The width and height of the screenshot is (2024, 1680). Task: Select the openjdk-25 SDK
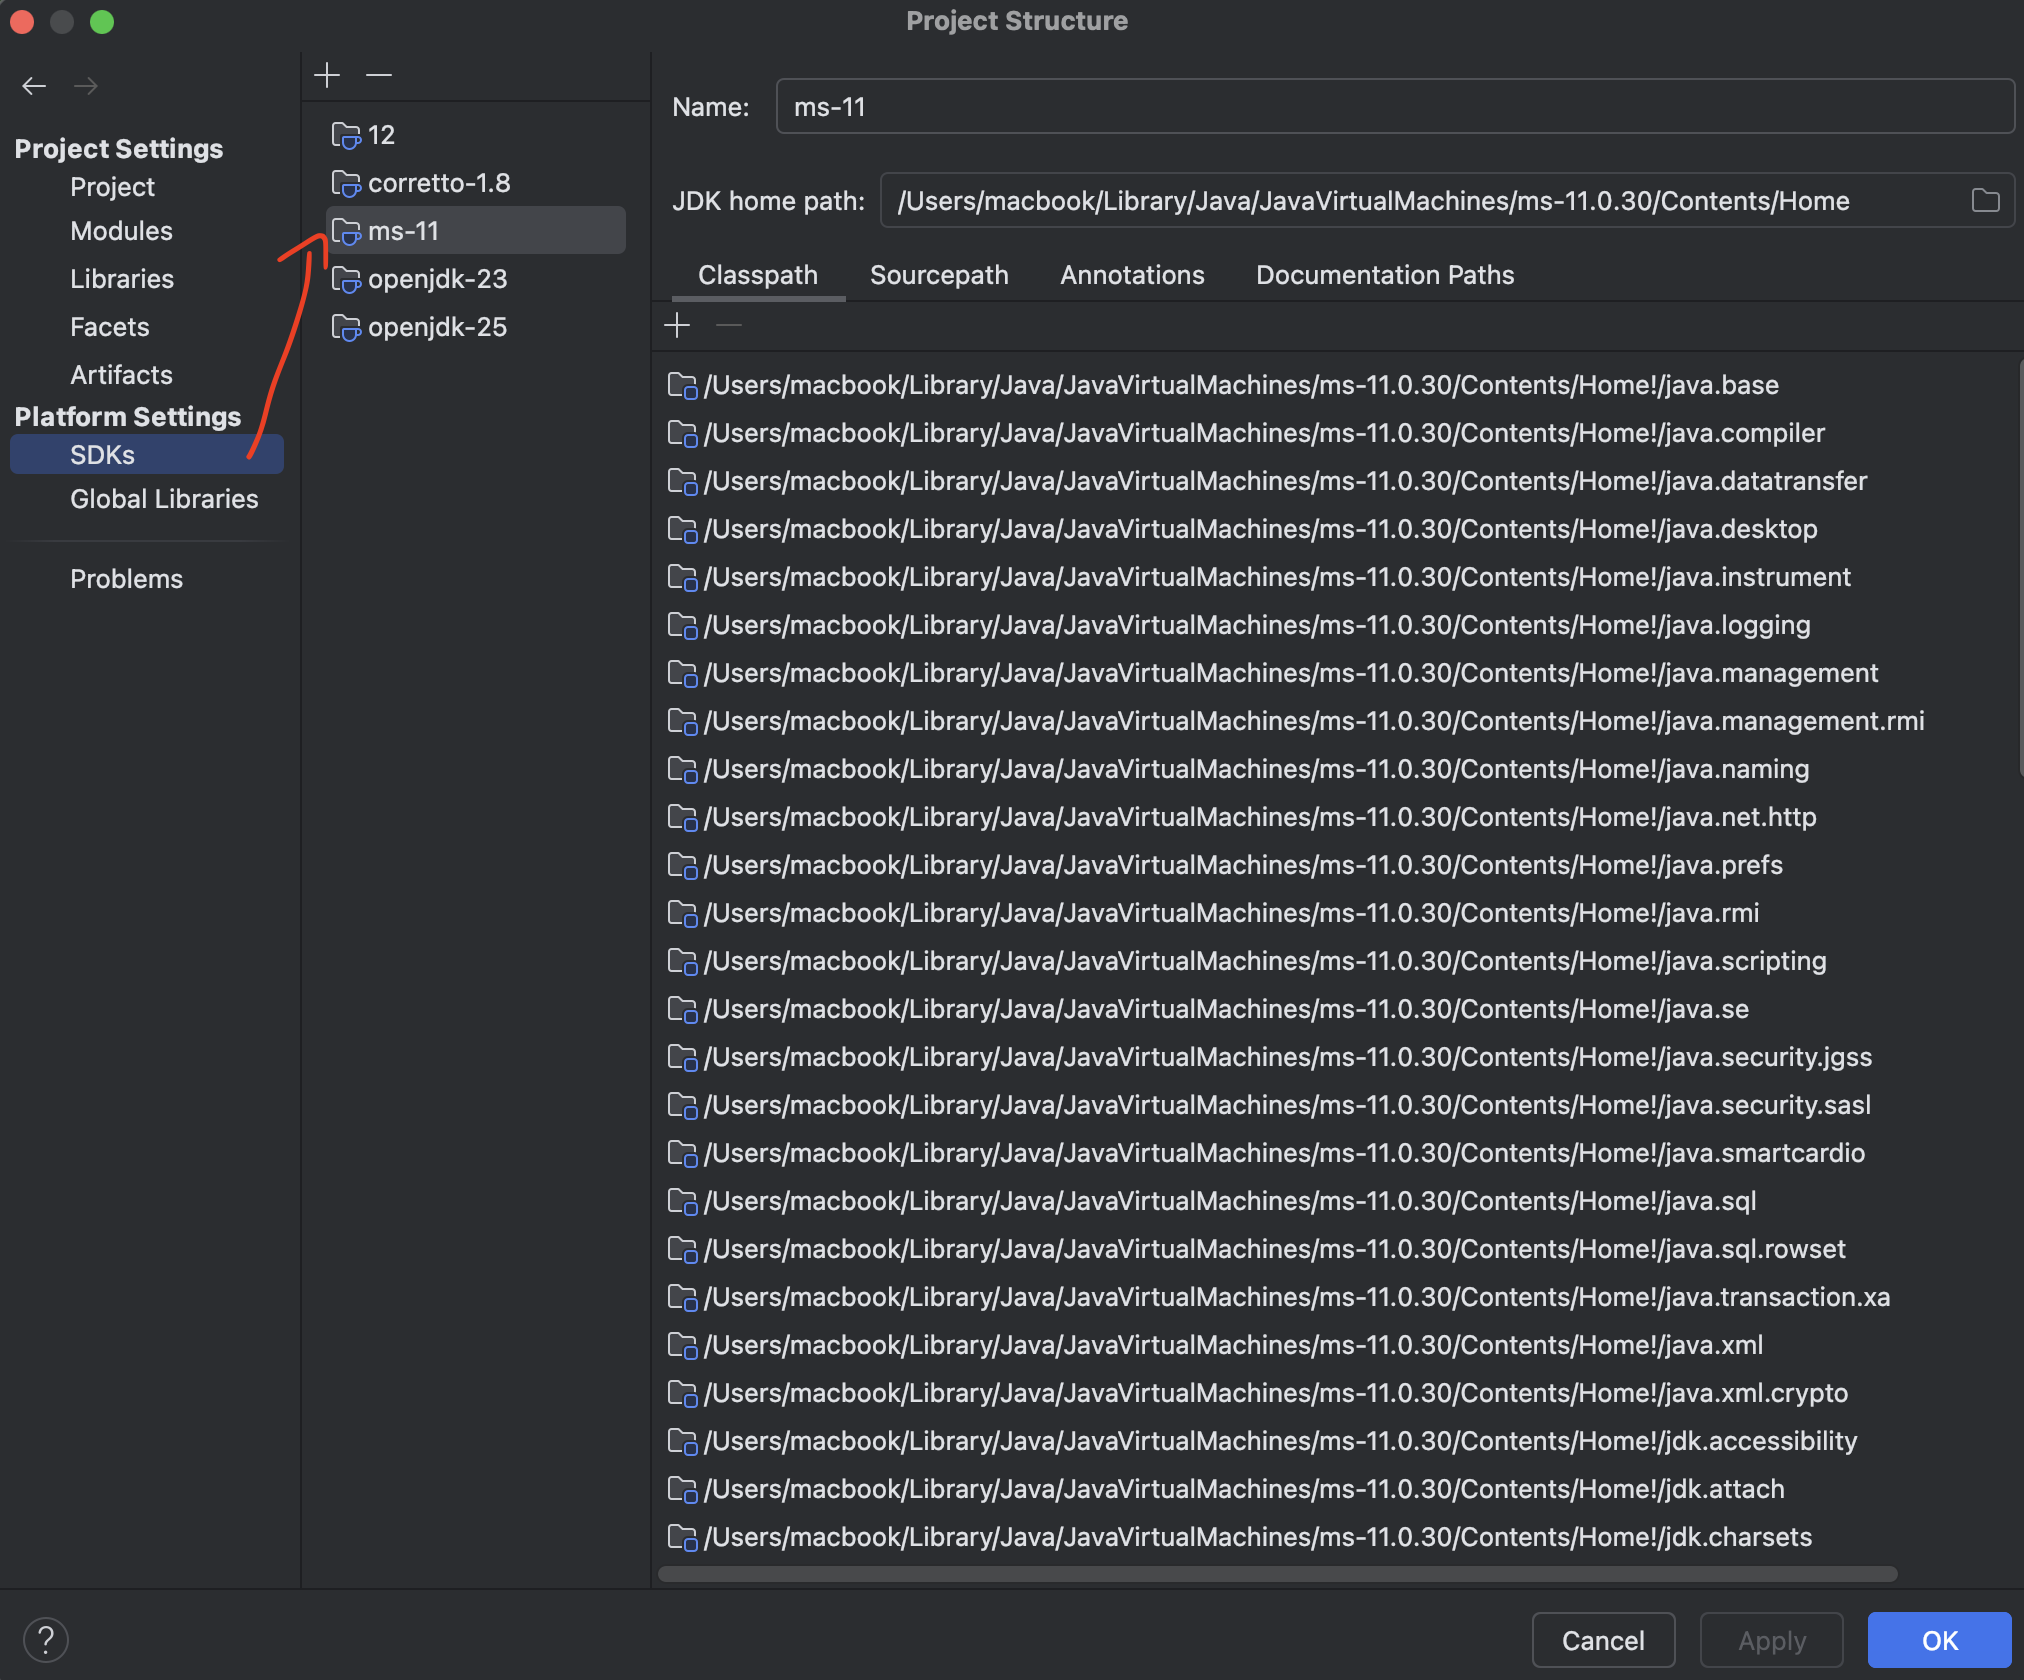476,327
